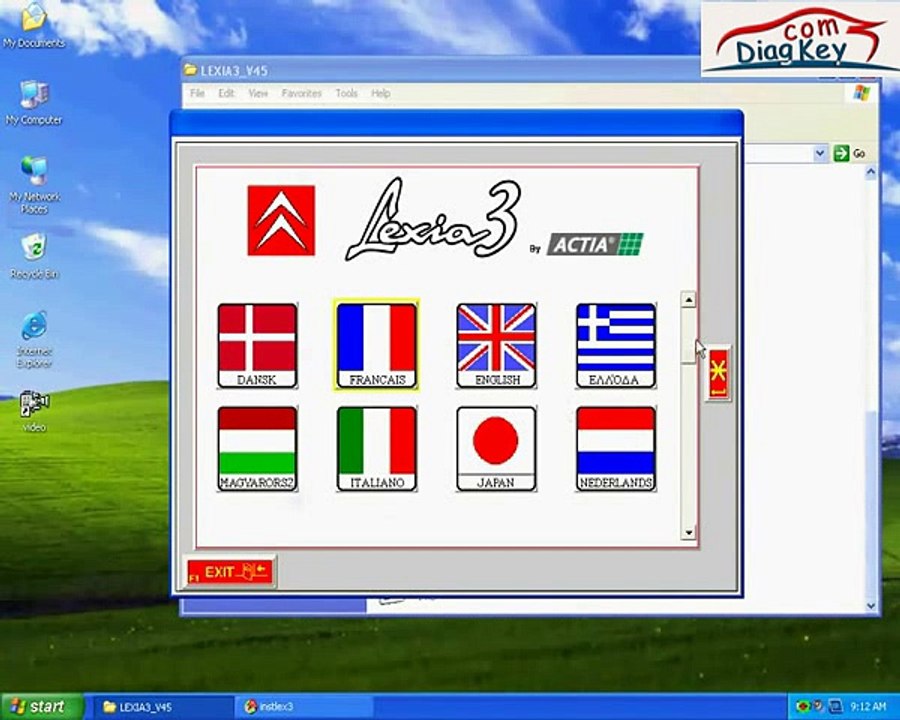The image size is (900, 720).
Task: Pick the English Union Jack flag
Action: coord(496,346)
